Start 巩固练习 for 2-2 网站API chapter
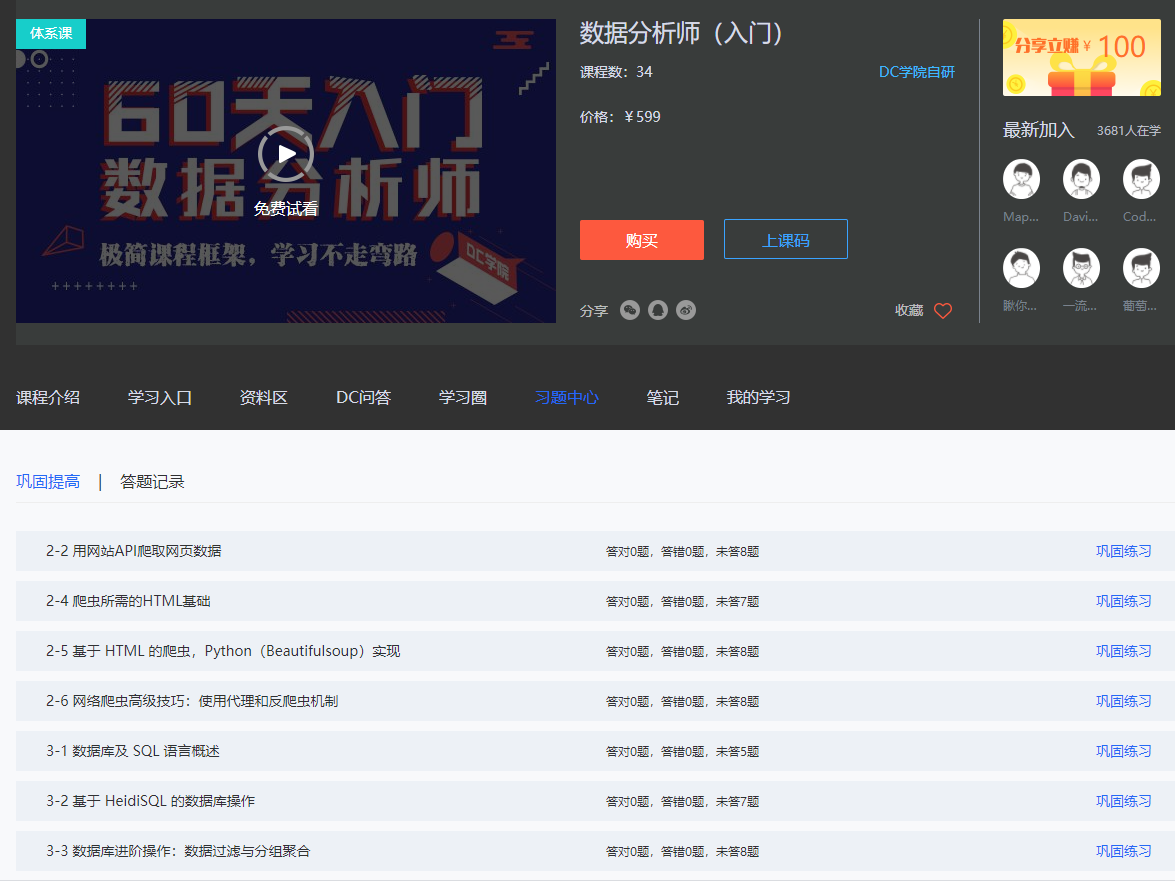 pos(1123,551)
